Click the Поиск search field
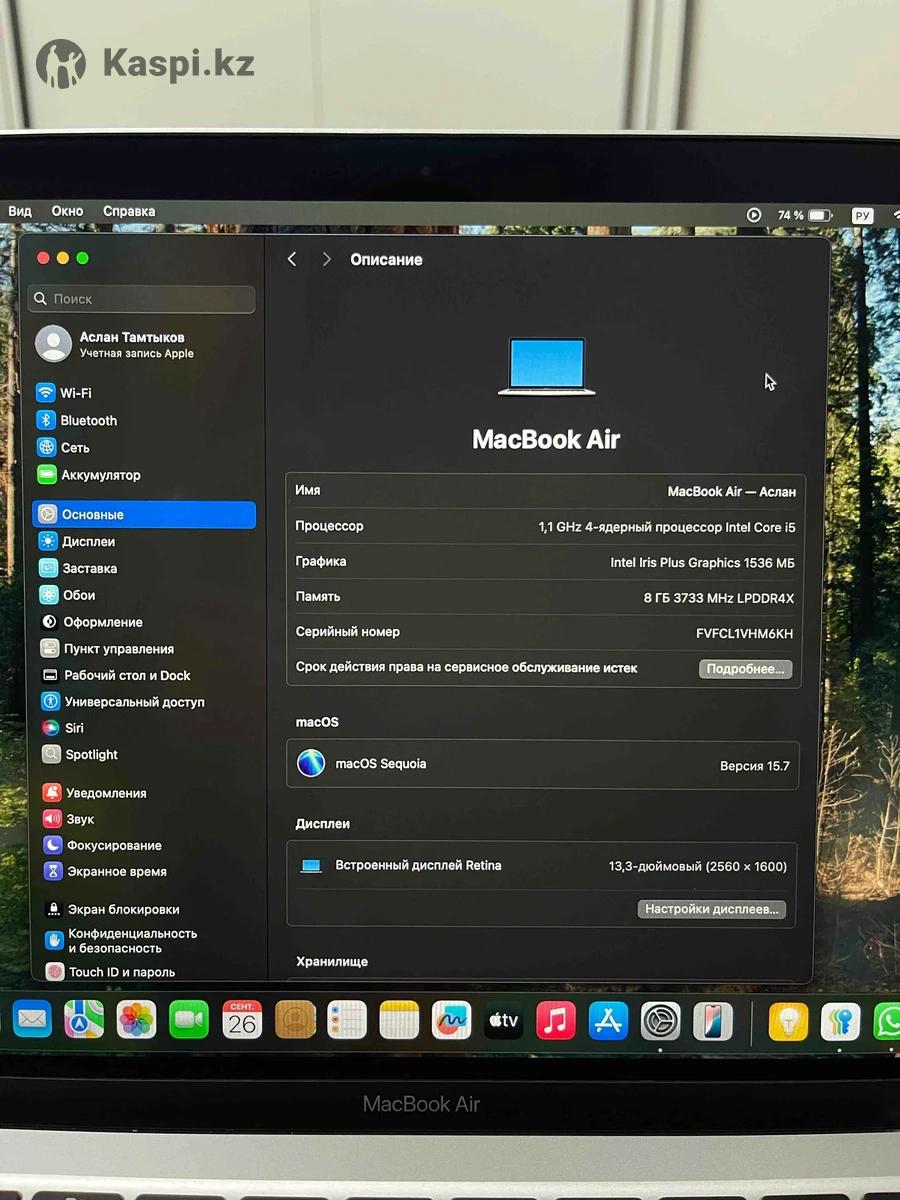Screen dimensions: 900x1200 click(x=143, y=299)
